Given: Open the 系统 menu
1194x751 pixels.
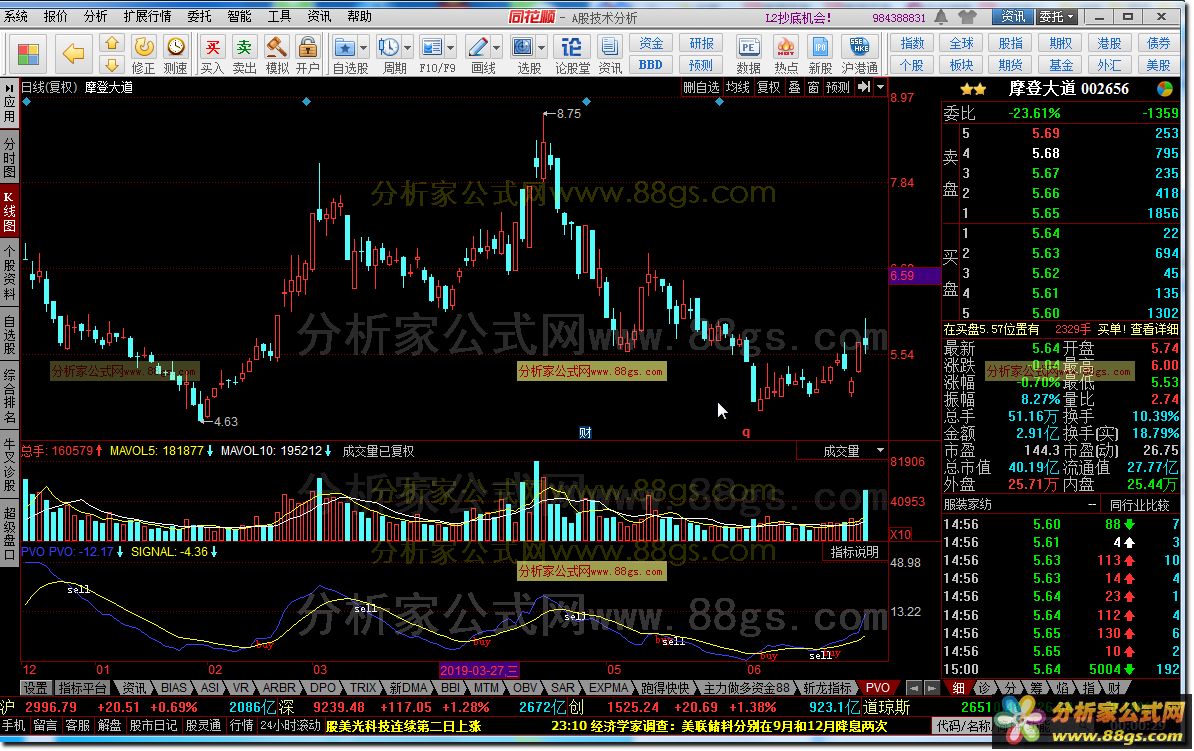Looking at the screenshot, I should click(16, 17).
